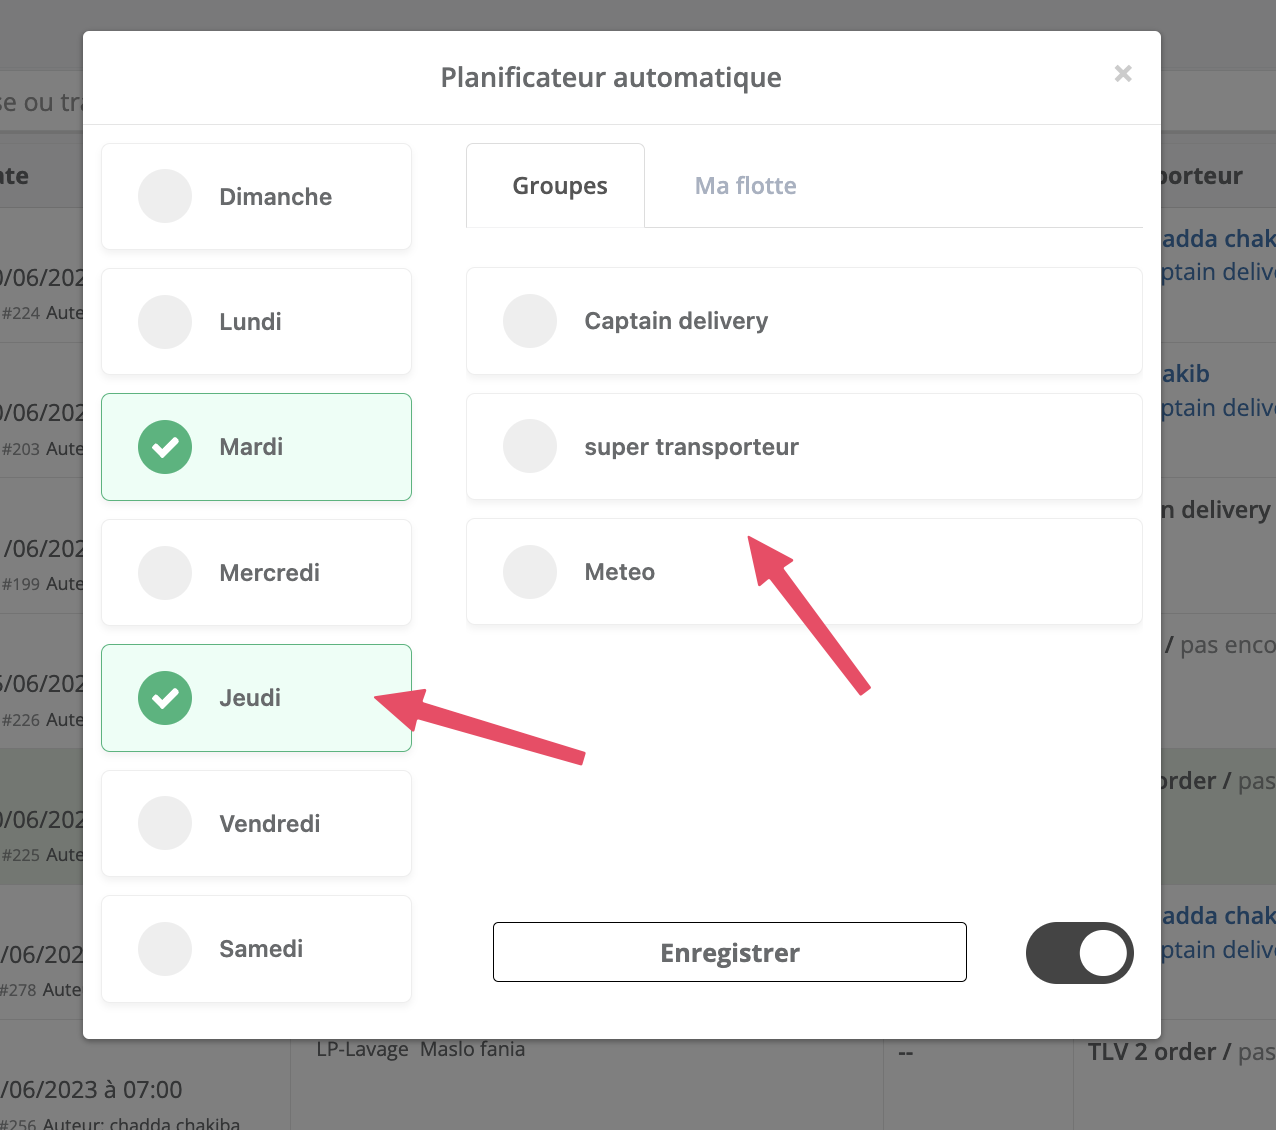Select the Samedi circle indicator
Screen dimensions: 1276x1130
coord(165,949)
